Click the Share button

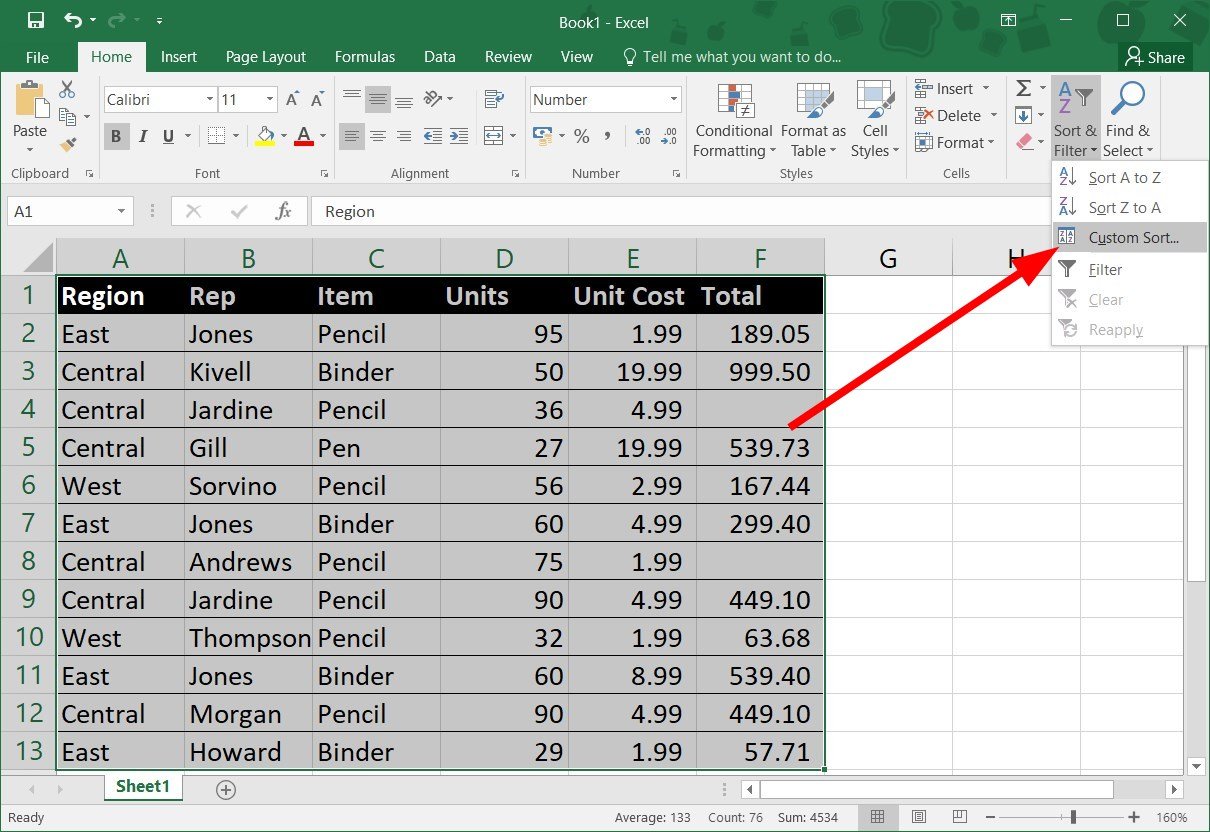pyautogui.click(x=1154, y=57)
